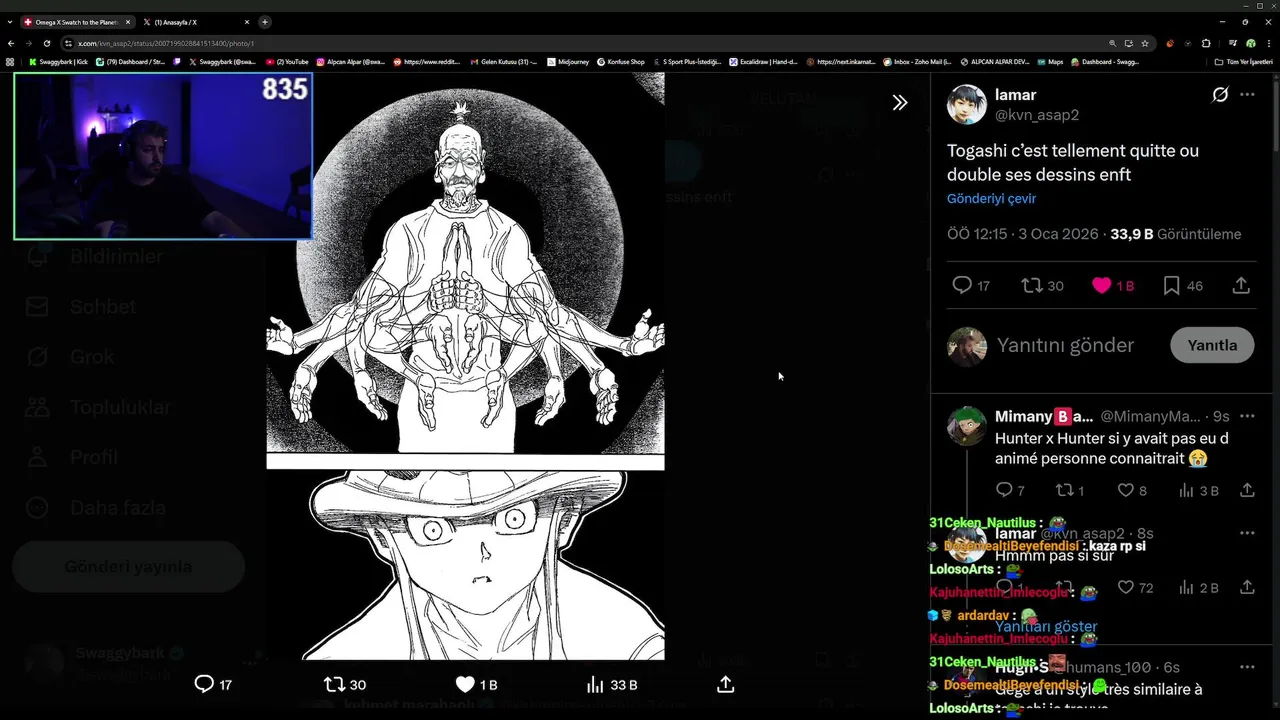1280x720 pixels.
Task: Toggle like heart below the photo viewer
Action: tap(465, 684)
